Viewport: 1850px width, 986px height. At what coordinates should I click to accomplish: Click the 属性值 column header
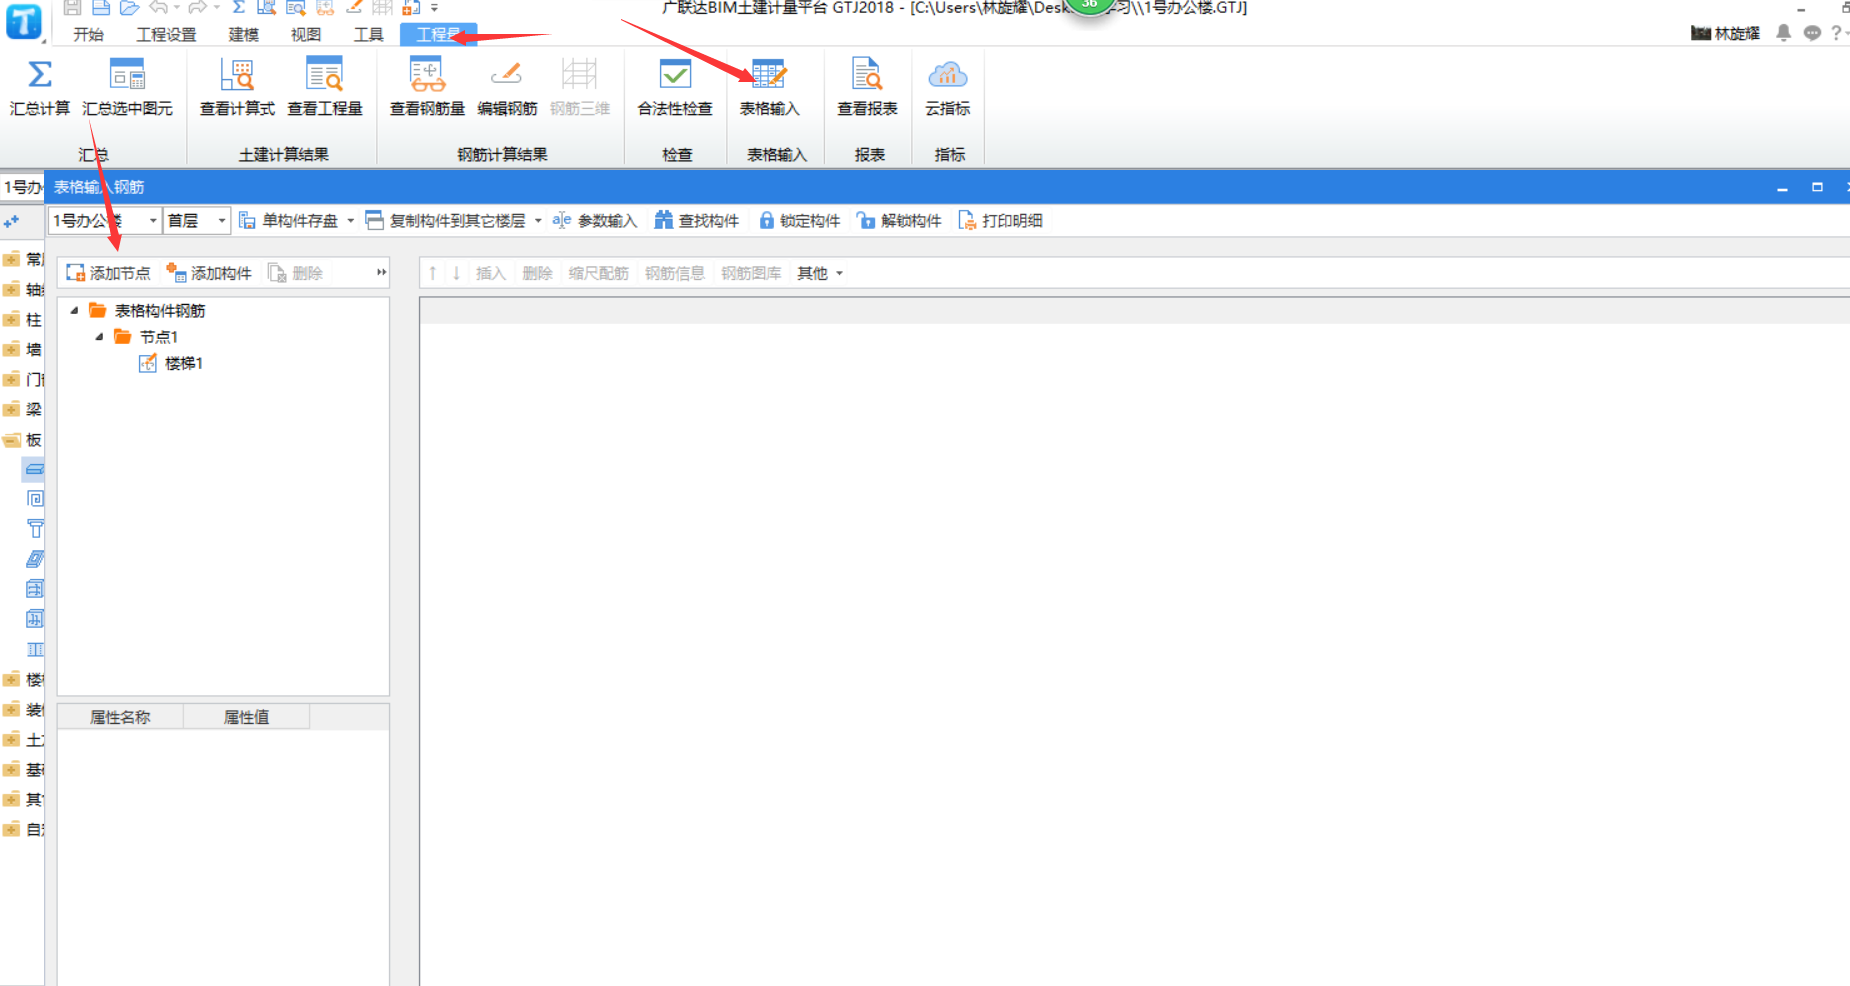pos(246,717)
